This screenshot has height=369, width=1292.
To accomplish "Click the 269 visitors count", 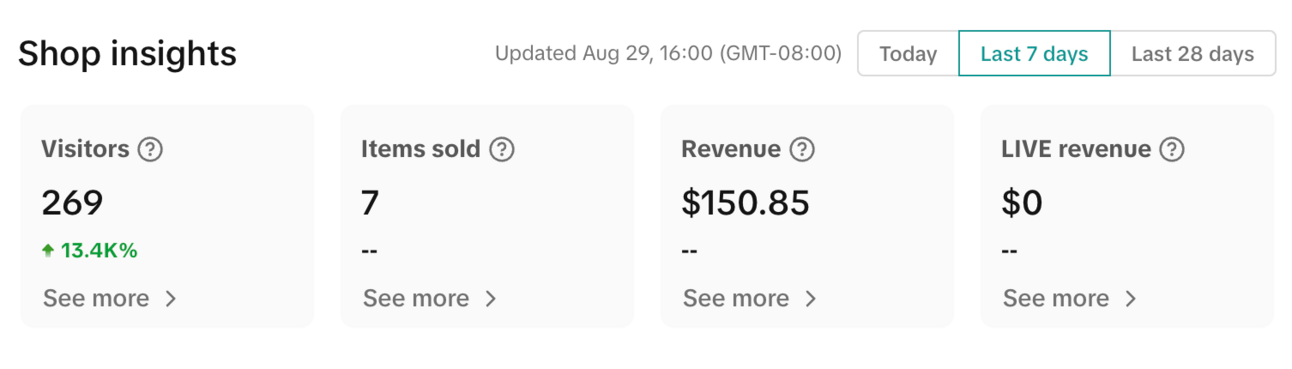I will [x=72, y=203].
